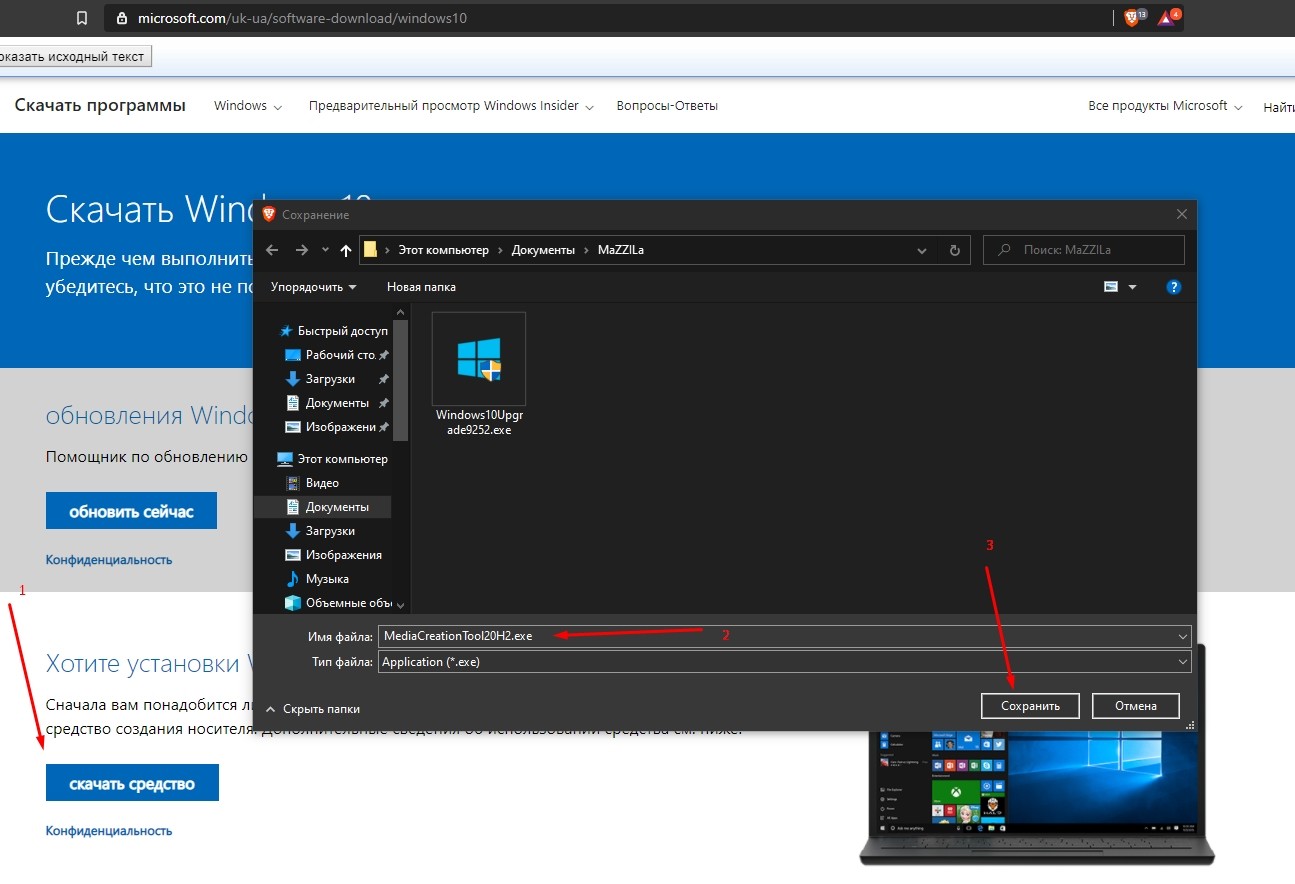1295x884 pixels.
Task: Click the lock icon next to microsoft.com URL
Action: pos(122,18)
